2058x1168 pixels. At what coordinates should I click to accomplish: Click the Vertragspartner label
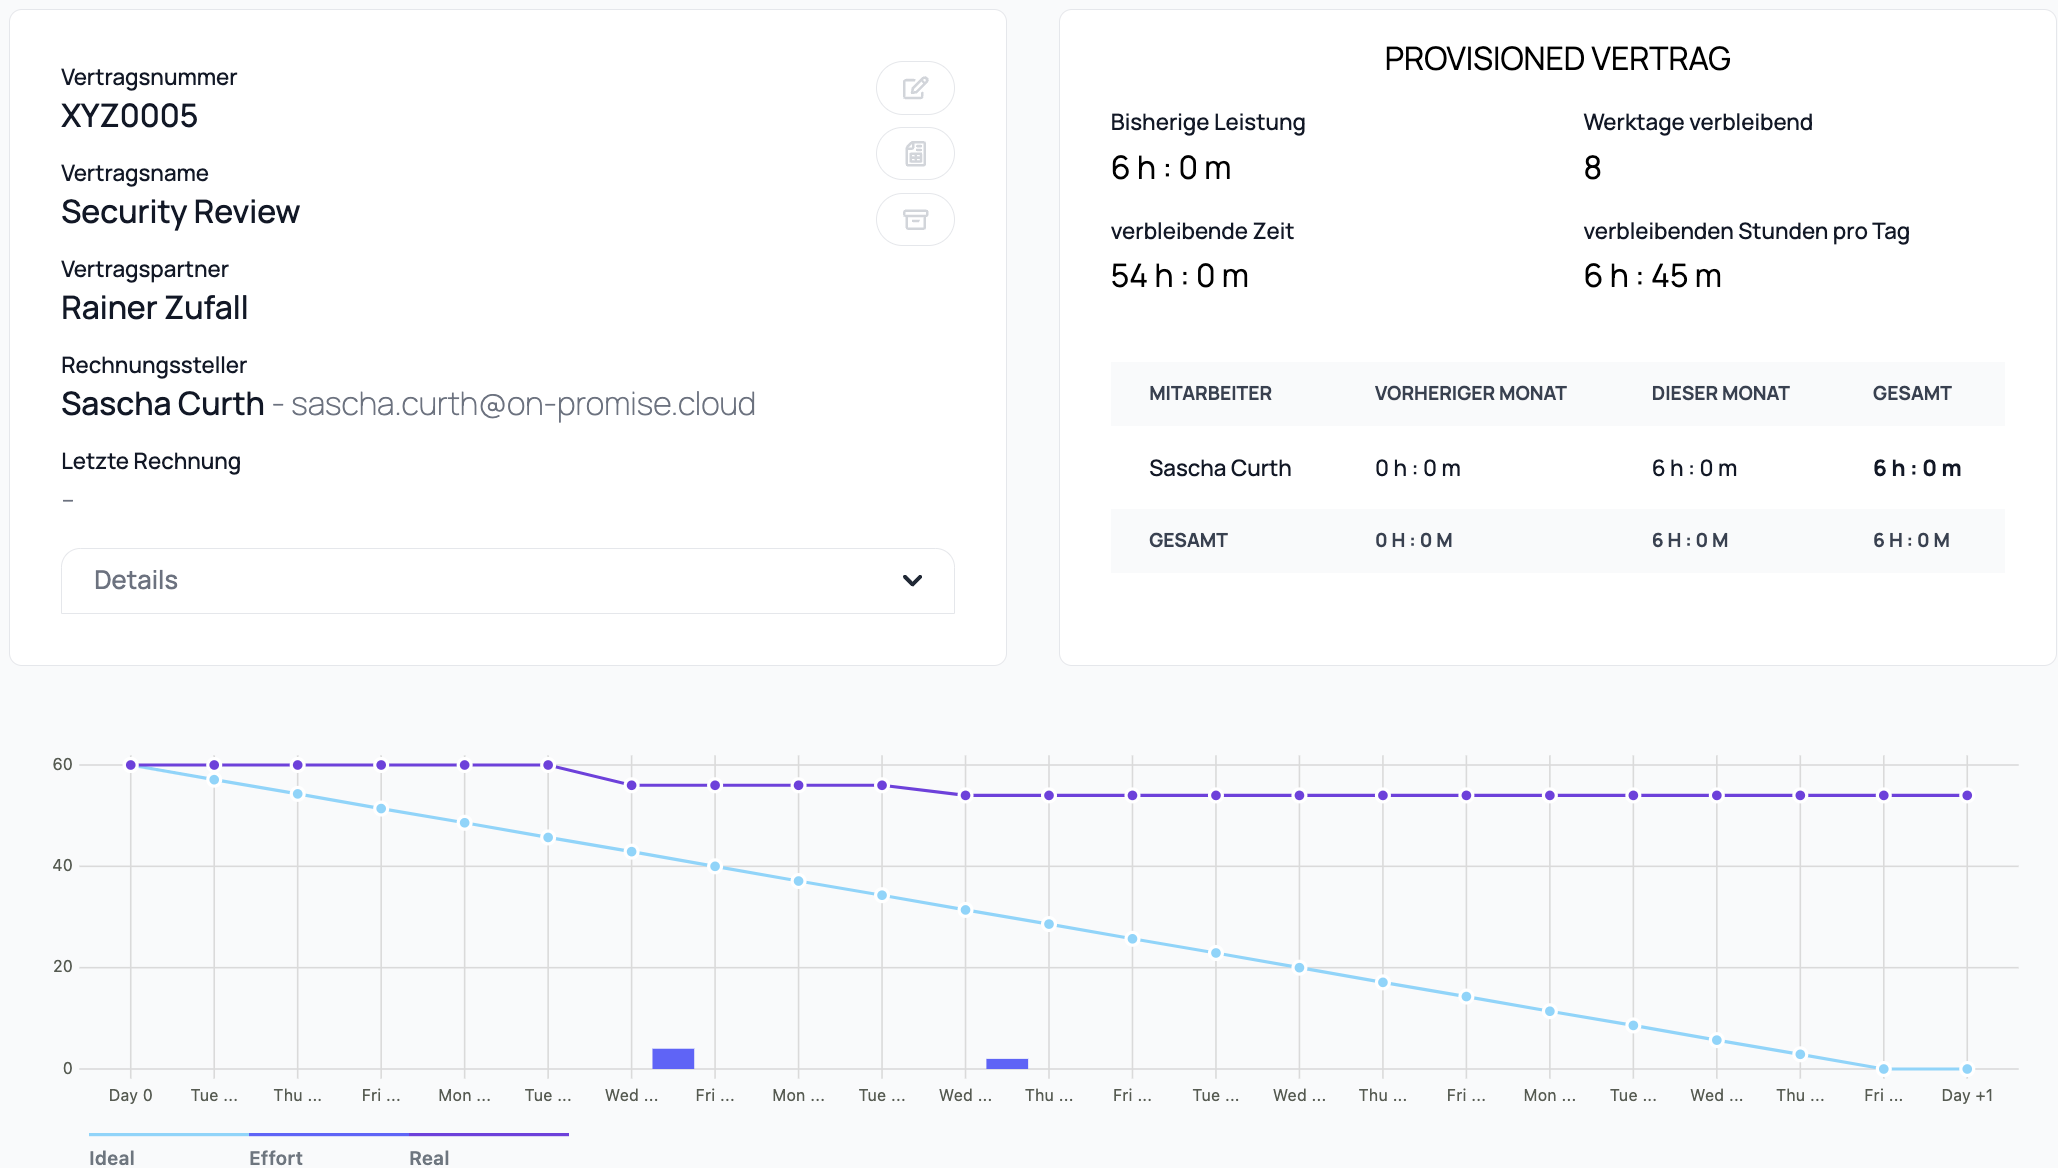[x=145, y=270]
